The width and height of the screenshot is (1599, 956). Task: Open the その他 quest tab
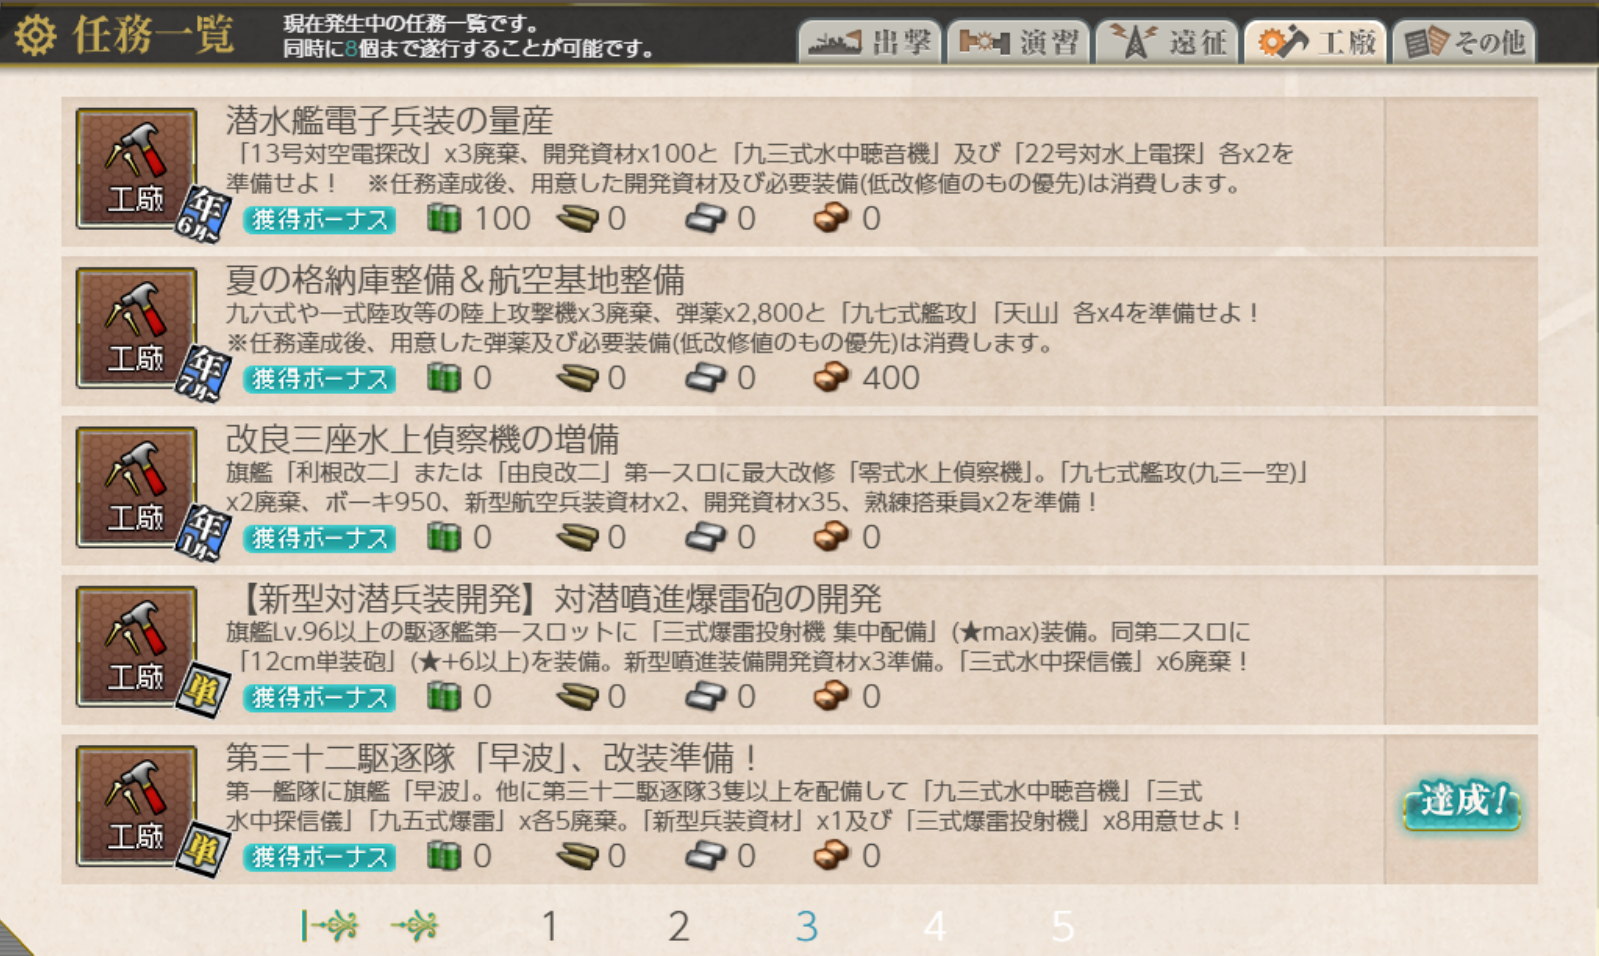click(1463, 42)
